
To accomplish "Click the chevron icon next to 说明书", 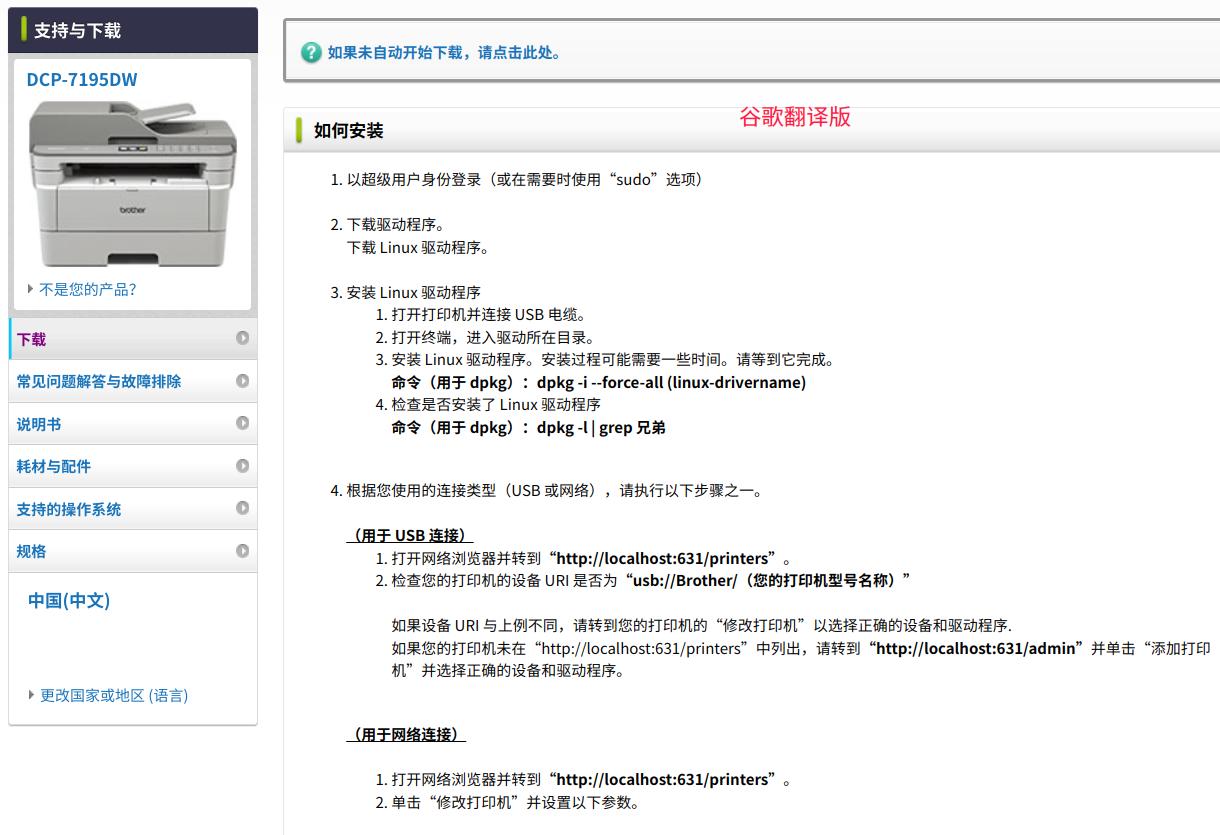I will click(x=243, y=424).
